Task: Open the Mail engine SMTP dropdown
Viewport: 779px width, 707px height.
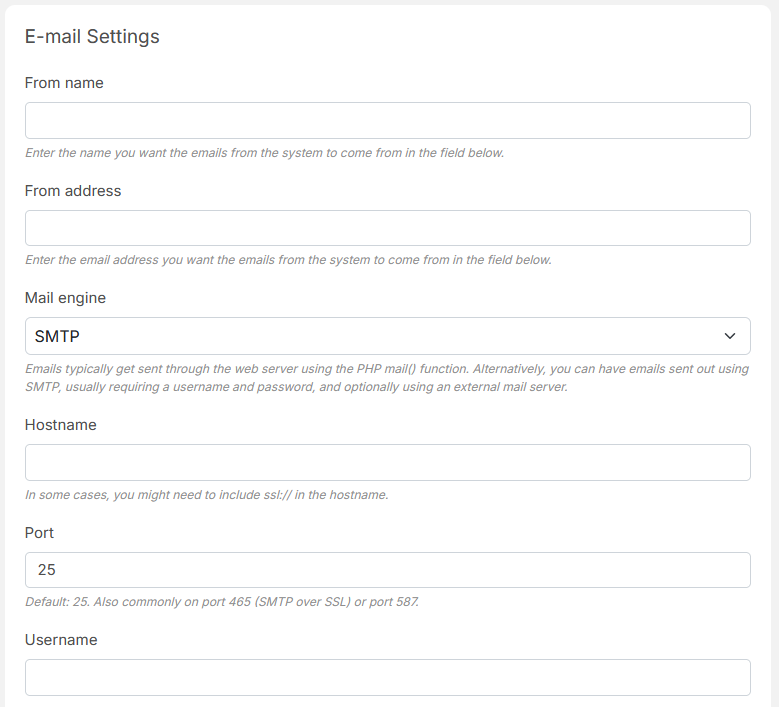Action: [387, 336]
